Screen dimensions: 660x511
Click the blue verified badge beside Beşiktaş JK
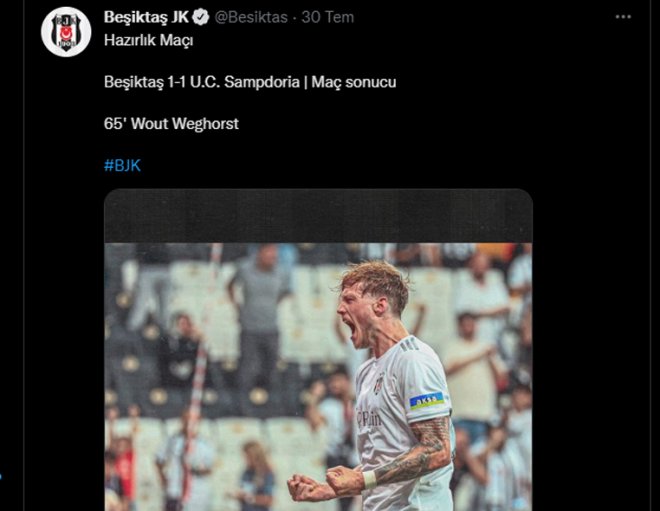201,17
